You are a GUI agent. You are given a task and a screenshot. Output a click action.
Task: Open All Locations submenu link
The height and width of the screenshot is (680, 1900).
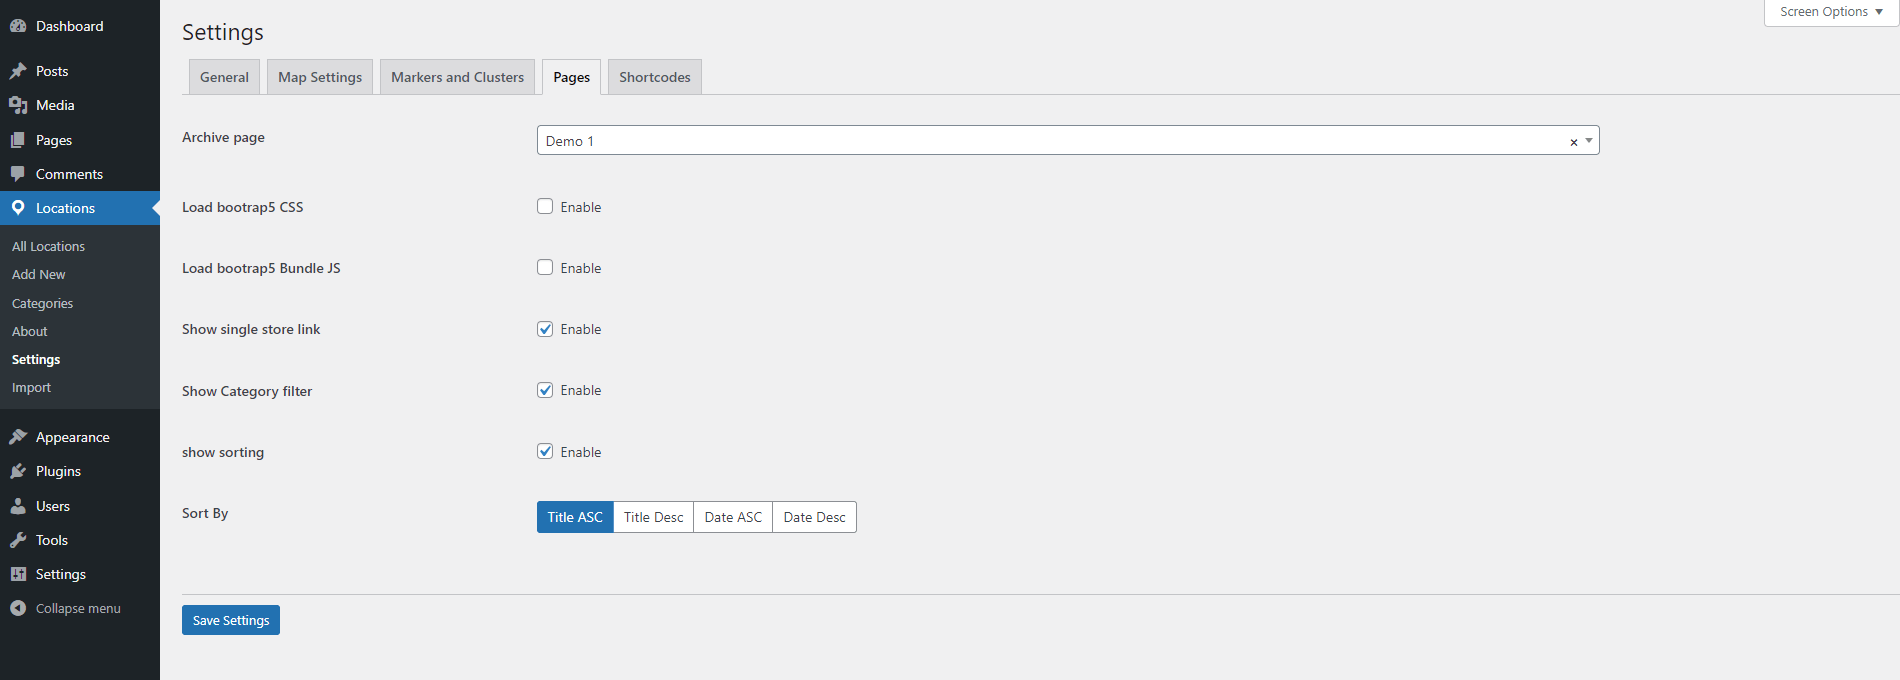(x=48, y=246)
